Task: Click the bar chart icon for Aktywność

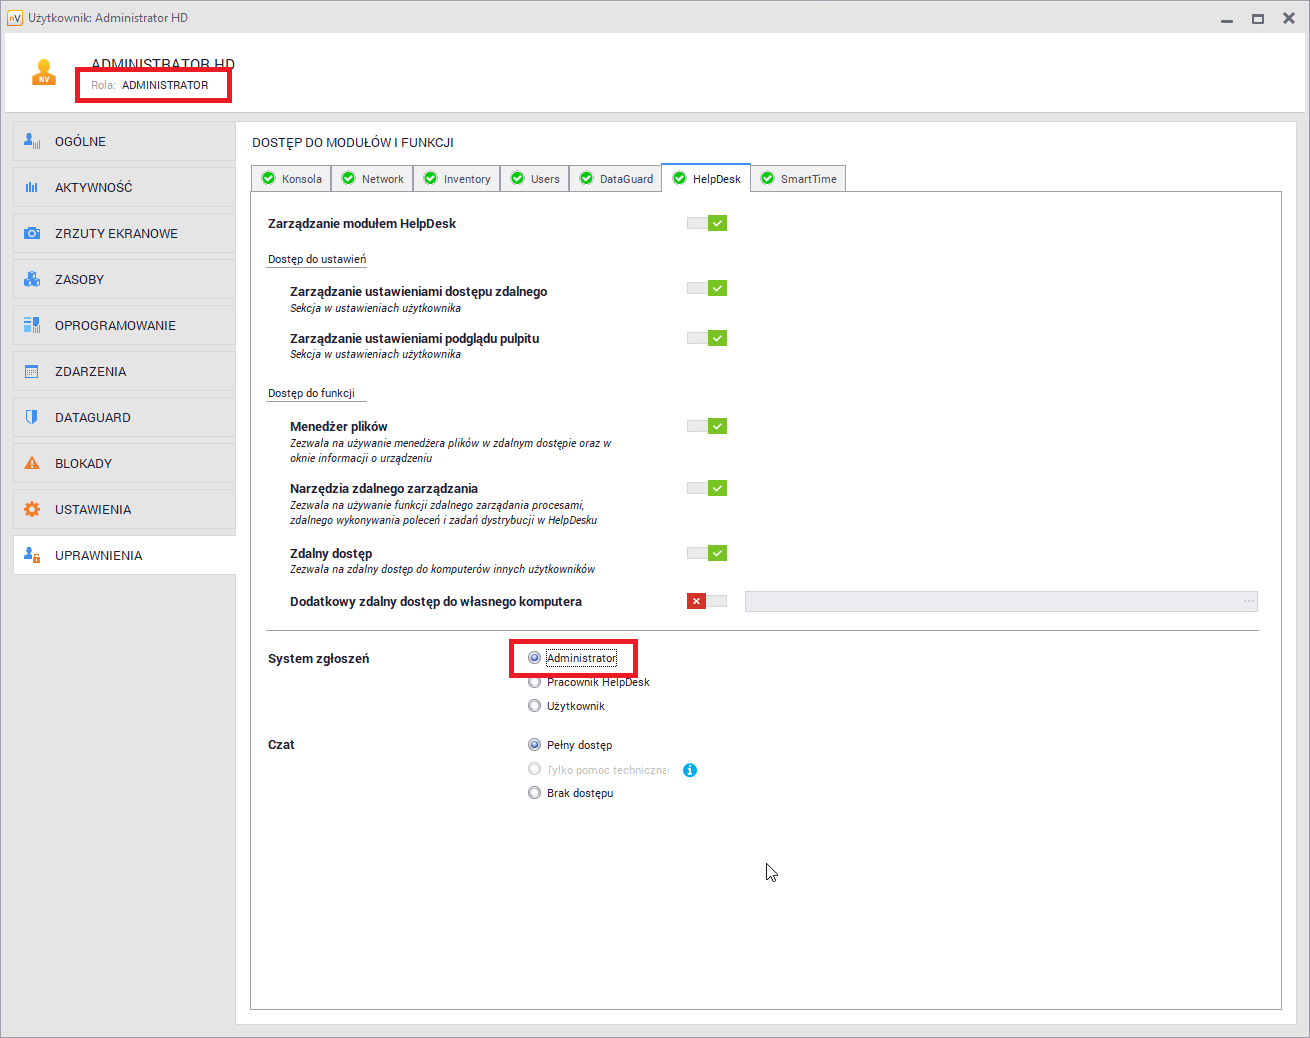Action: 32,187
